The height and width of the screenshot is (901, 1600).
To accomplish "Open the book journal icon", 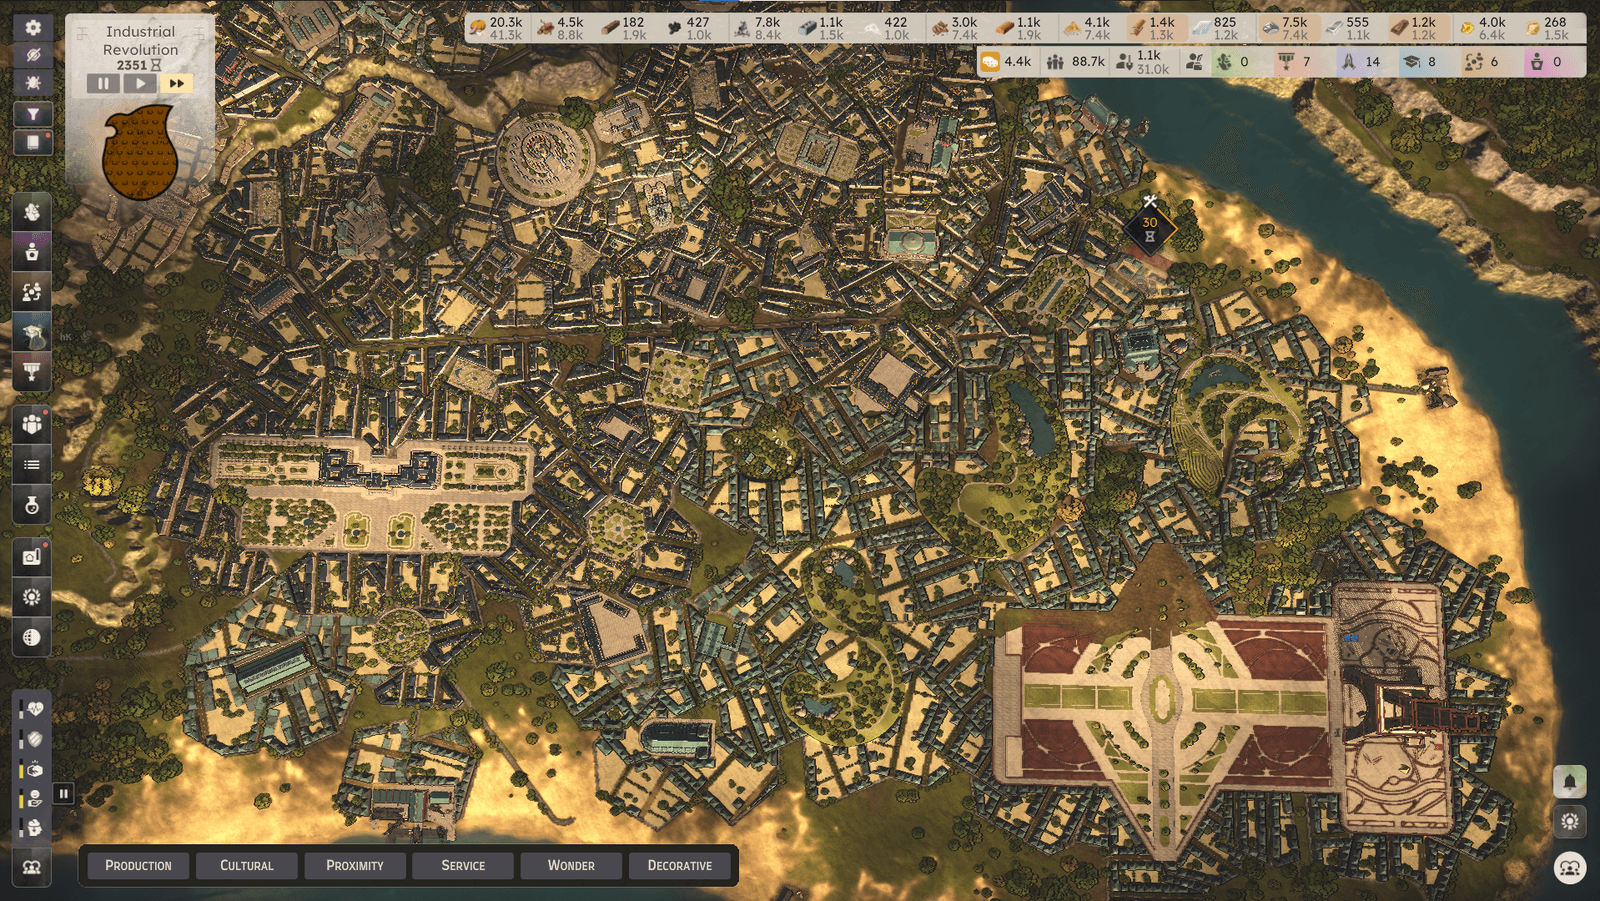I will click(x=33, y=142).
